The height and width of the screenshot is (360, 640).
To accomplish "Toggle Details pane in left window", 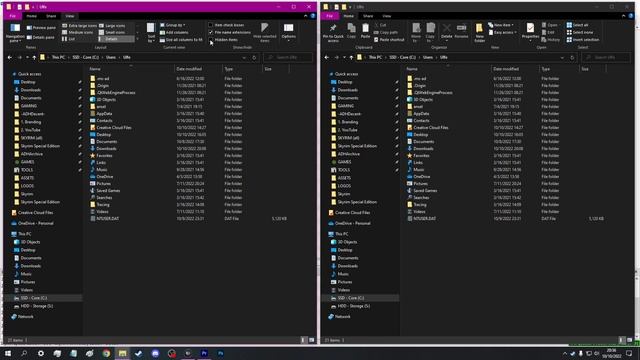I will point(40,37).
